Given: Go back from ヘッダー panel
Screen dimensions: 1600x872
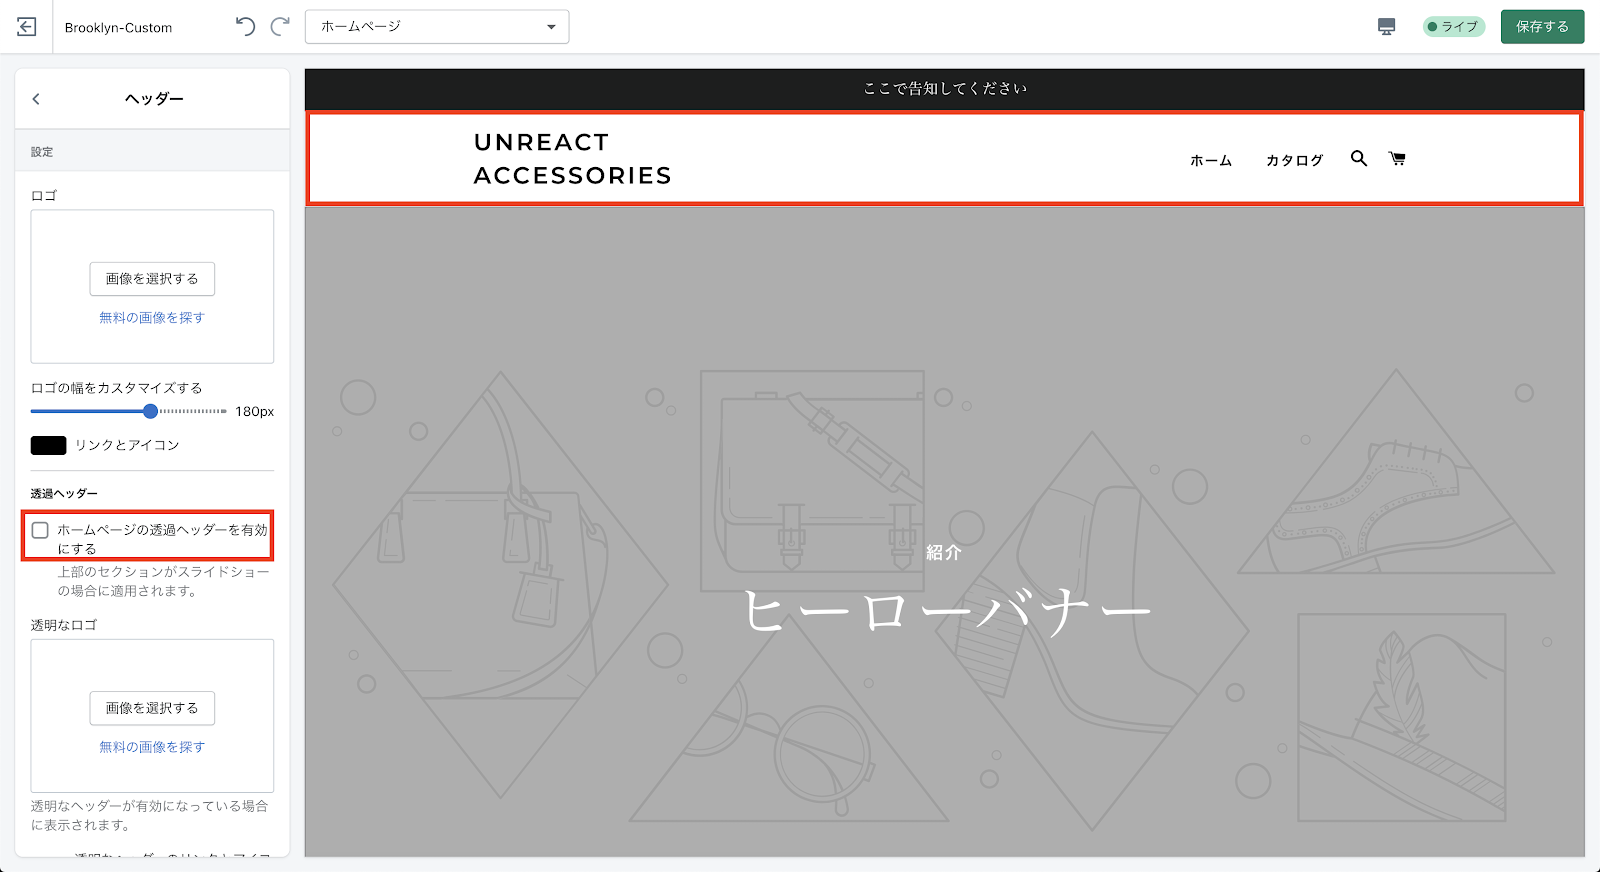Looking at the screenshot, I should pos(36,99).
